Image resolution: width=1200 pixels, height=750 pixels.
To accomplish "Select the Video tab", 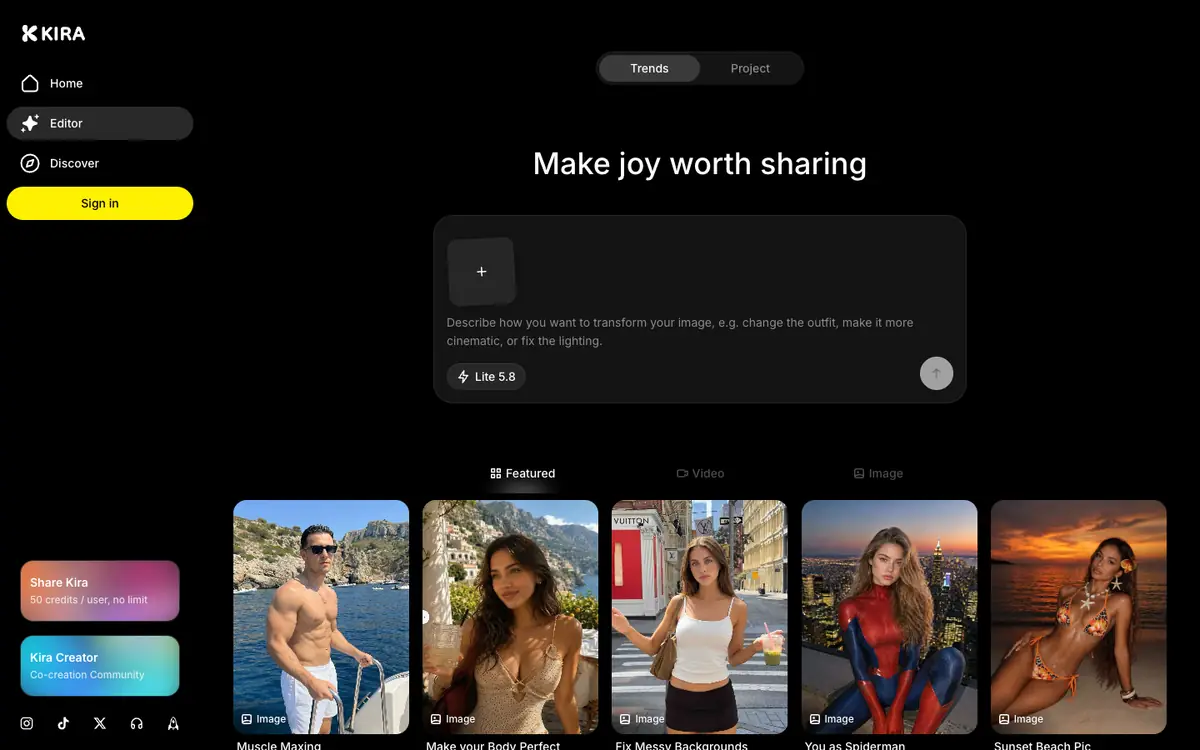I will pyautogui.click(x=700, y=473).
